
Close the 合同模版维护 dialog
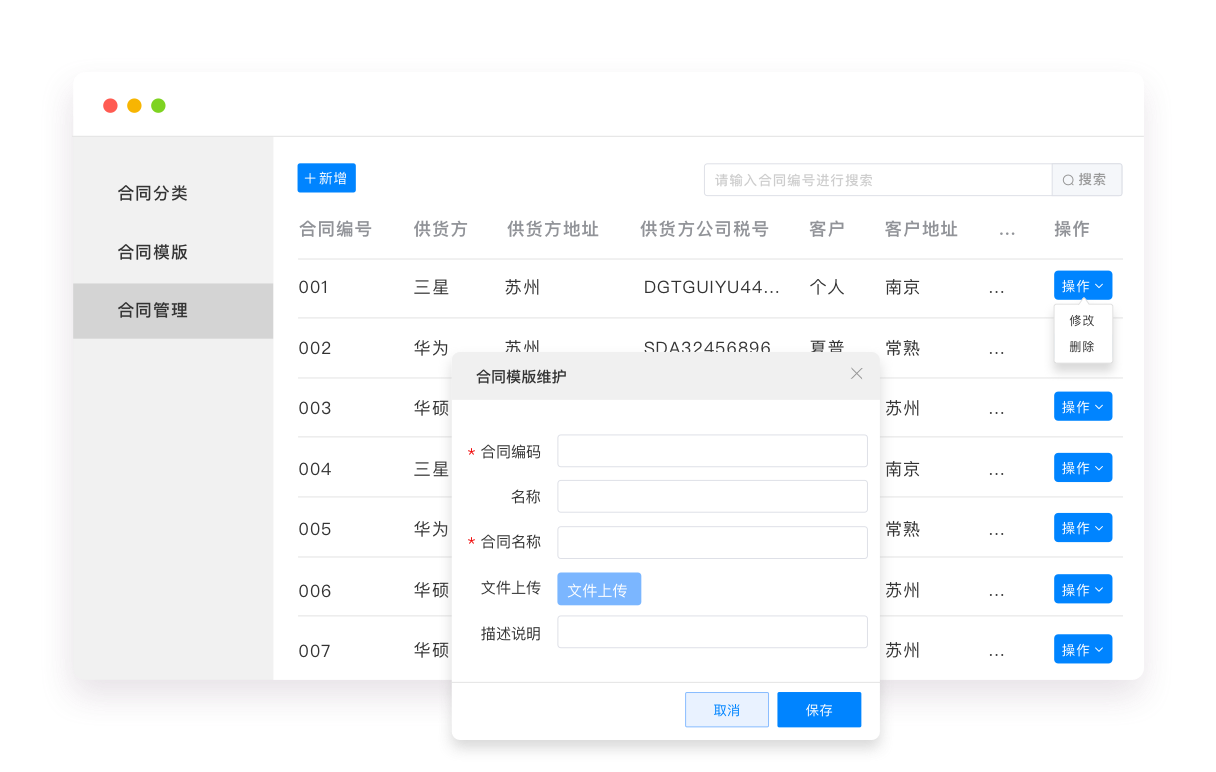click(856, 374)
